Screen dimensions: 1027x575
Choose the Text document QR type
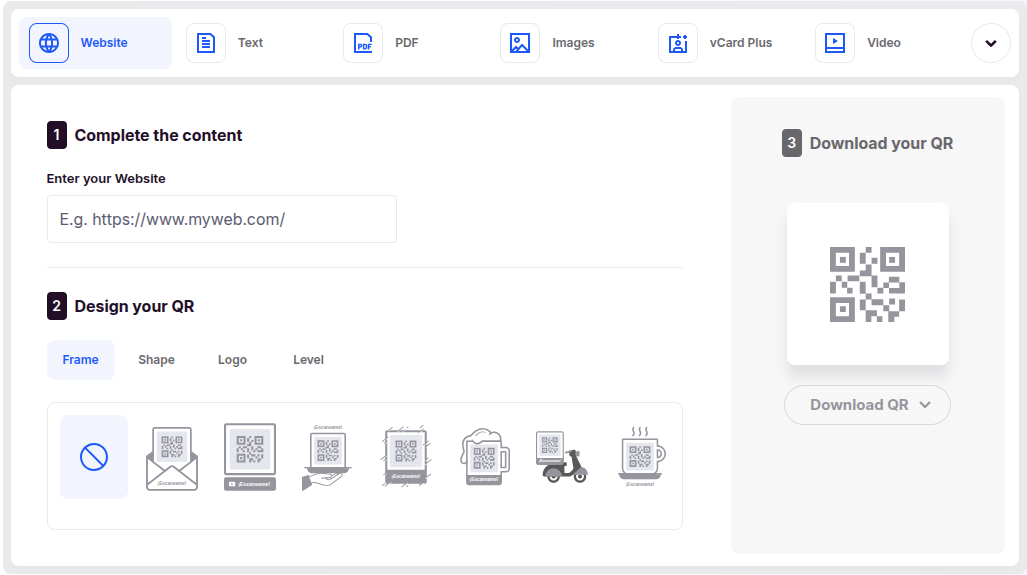click(x=206, y=43)
